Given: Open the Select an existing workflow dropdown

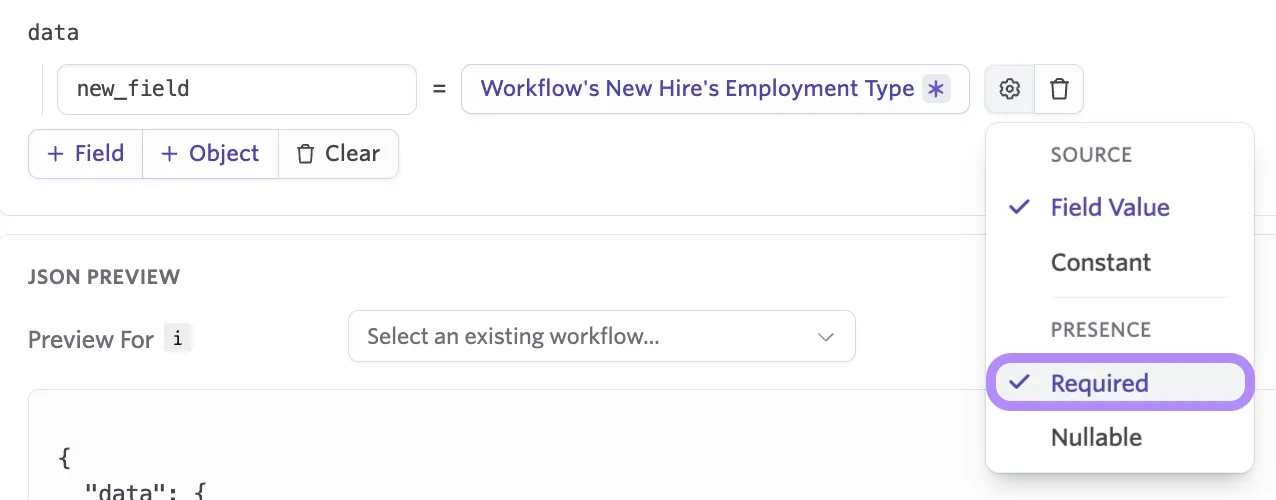Looking at the screenshot, I should 601,336.
